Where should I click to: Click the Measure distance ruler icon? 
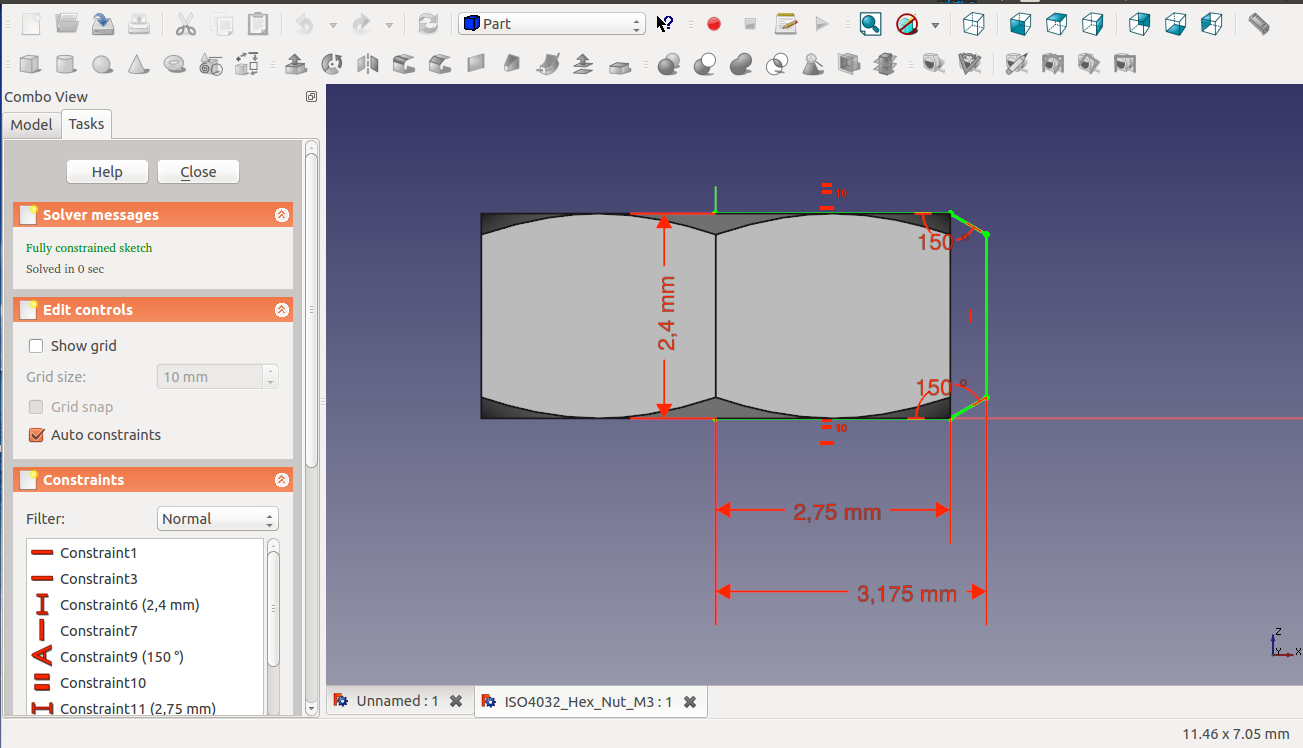(1259, 24)
